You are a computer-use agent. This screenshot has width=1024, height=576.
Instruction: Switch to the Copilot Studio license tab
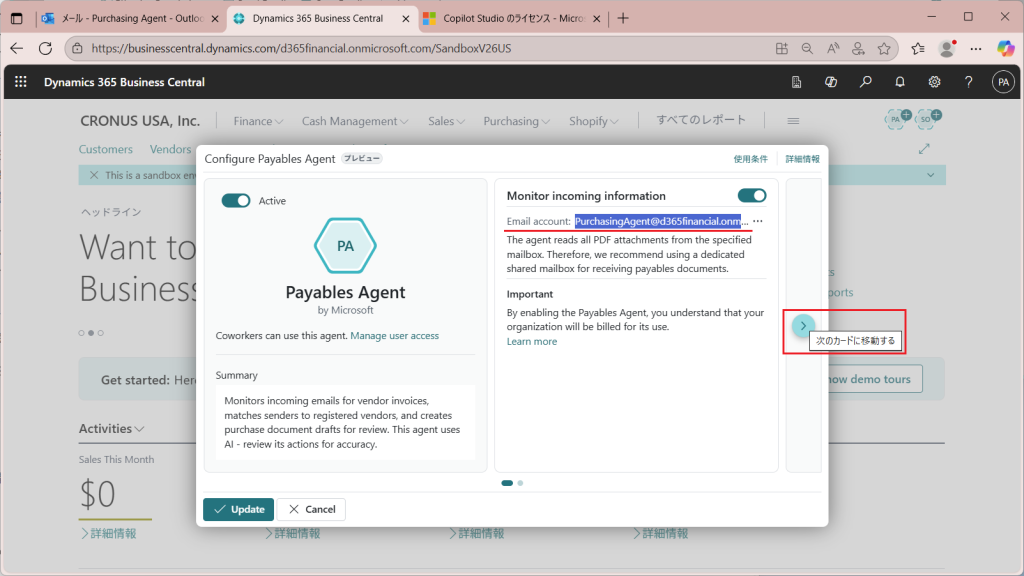[x=513, y=18]
